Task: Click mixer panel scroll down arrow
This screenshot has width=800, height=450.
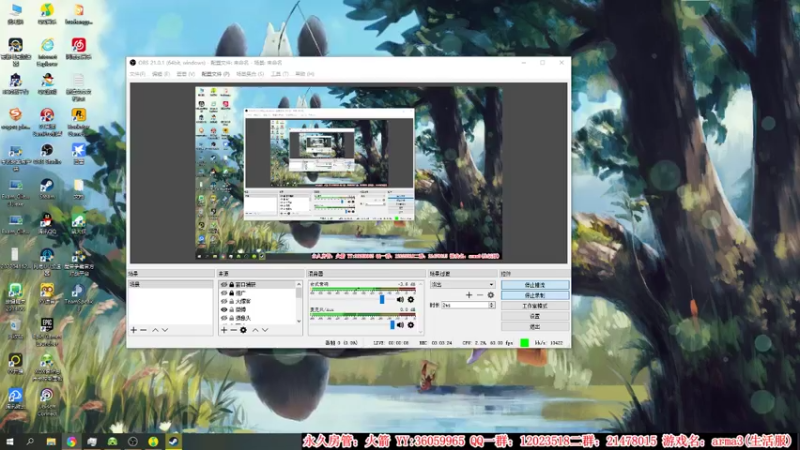Action: click(421, 331)
